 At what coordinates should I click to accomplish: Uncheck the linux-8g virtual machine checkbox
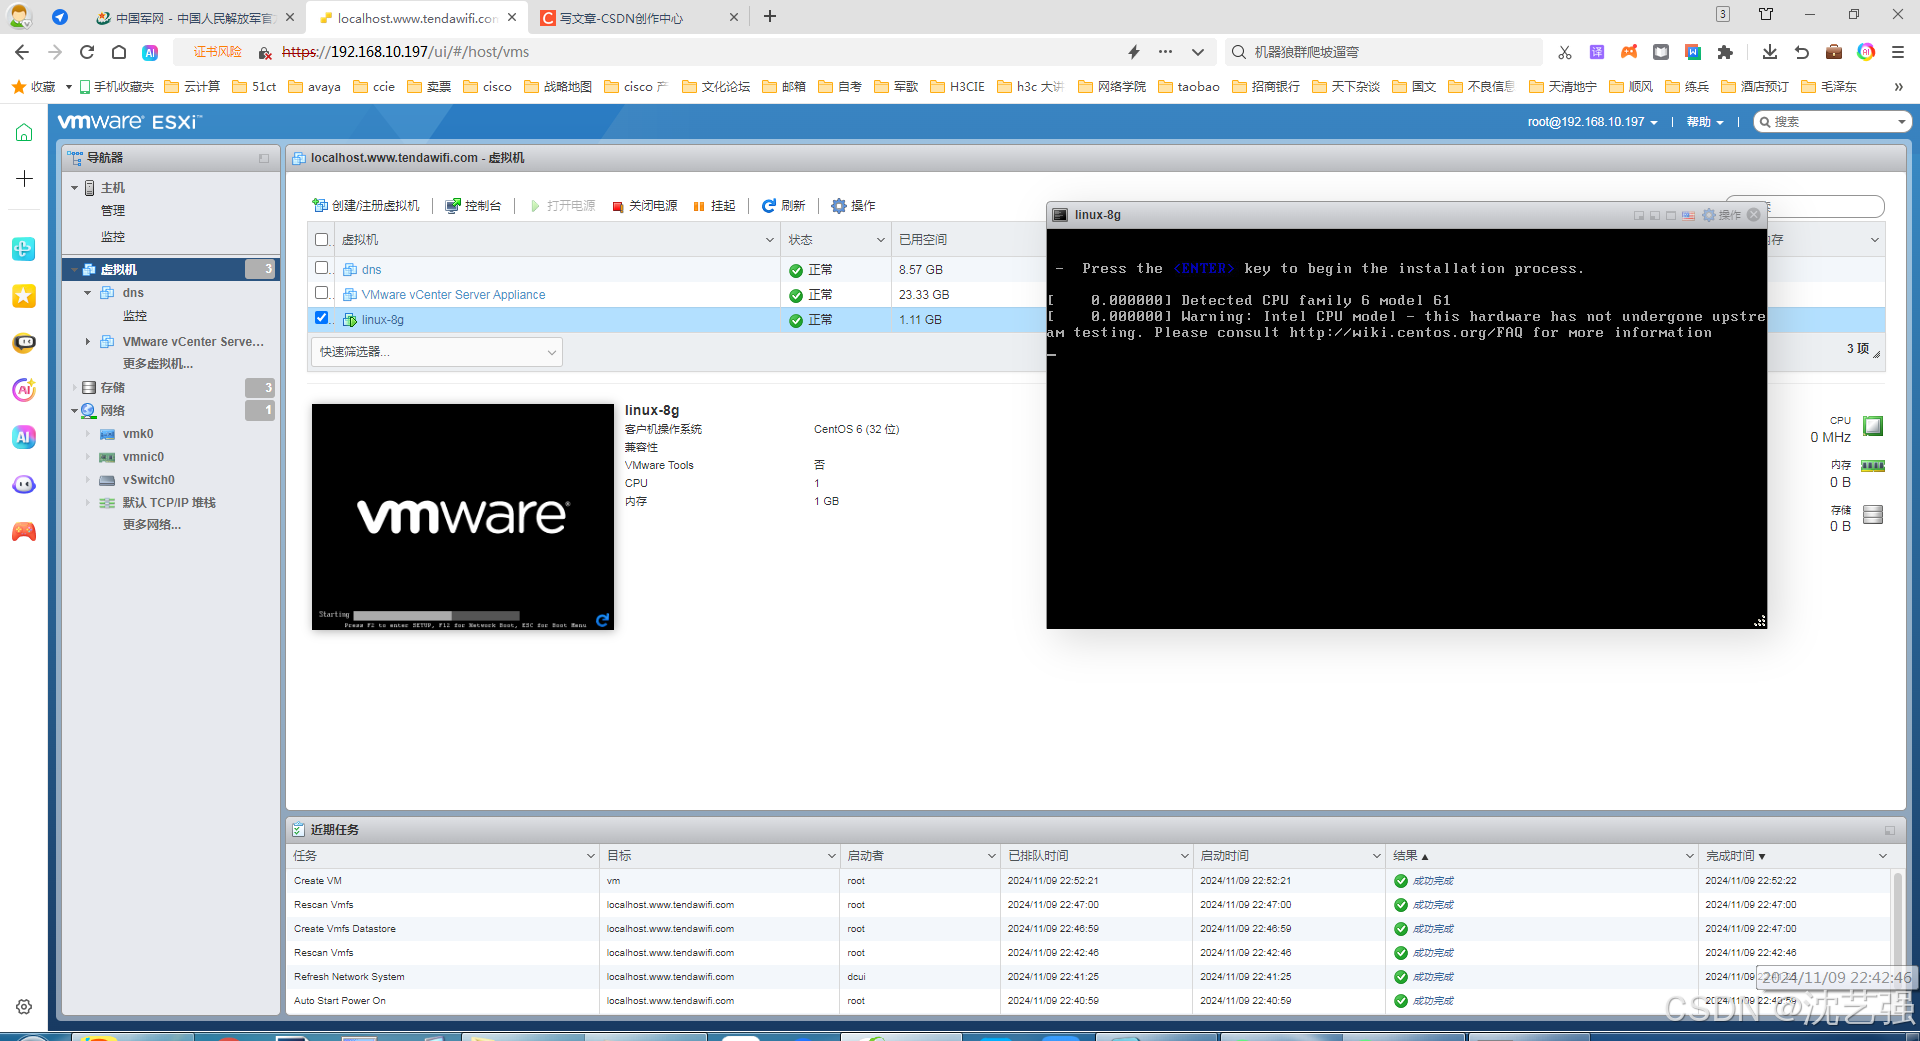(x=321, y=318)
